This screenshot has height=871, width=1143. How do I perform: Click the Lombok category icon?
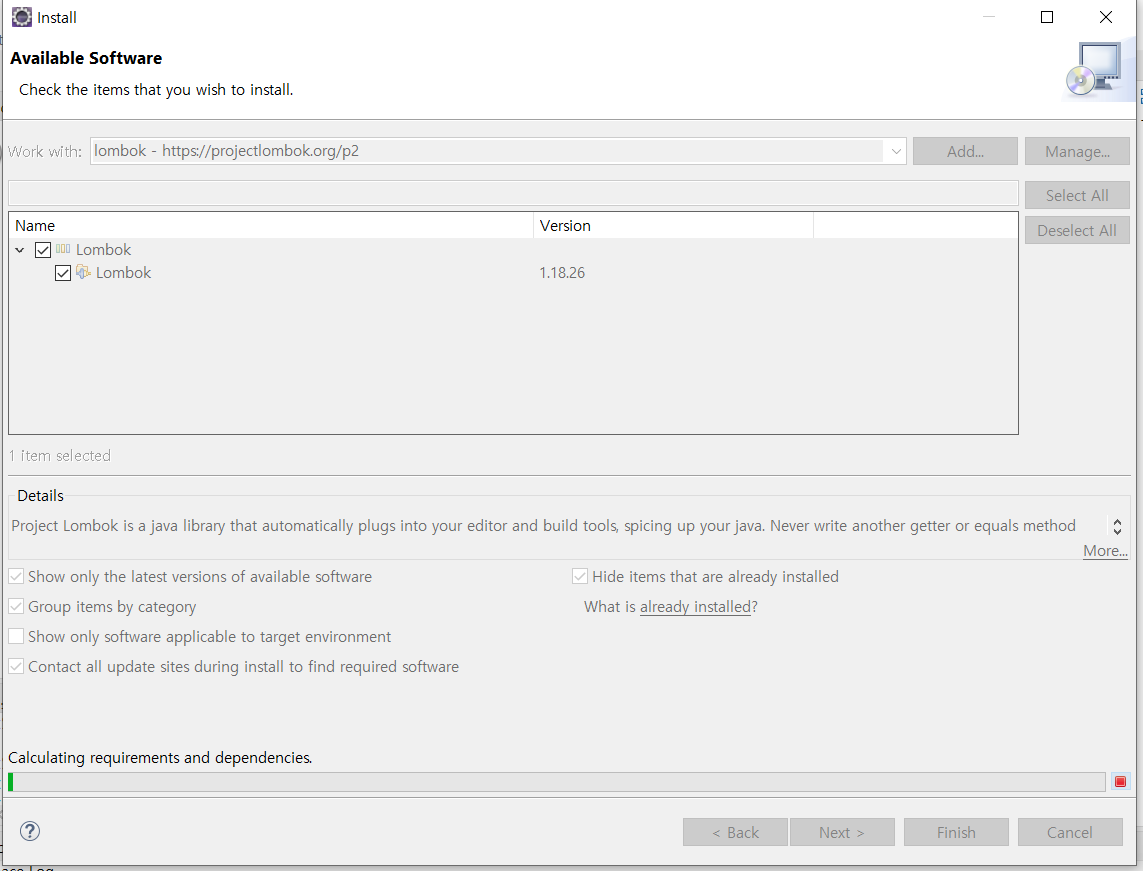[x=63, y=249]
